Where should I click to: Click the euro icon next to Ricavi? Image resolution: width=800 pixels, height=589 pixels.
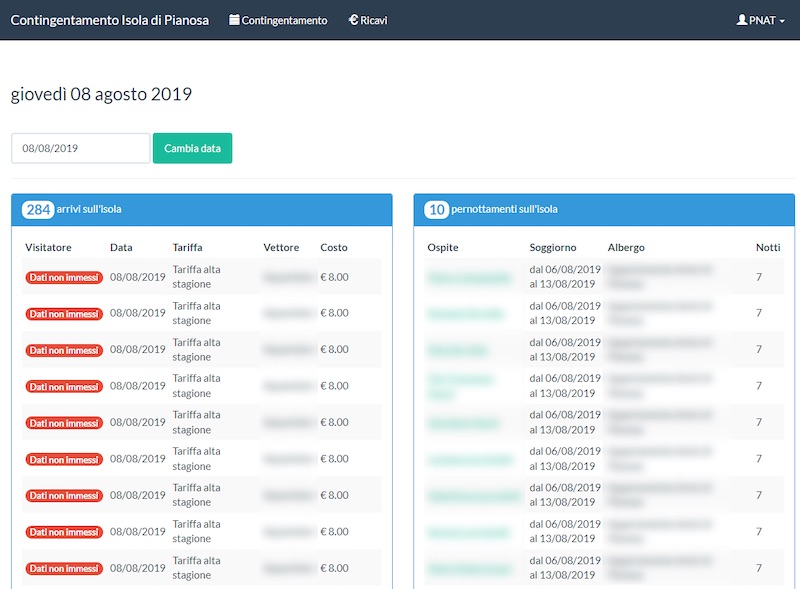[x=353, y=20]
